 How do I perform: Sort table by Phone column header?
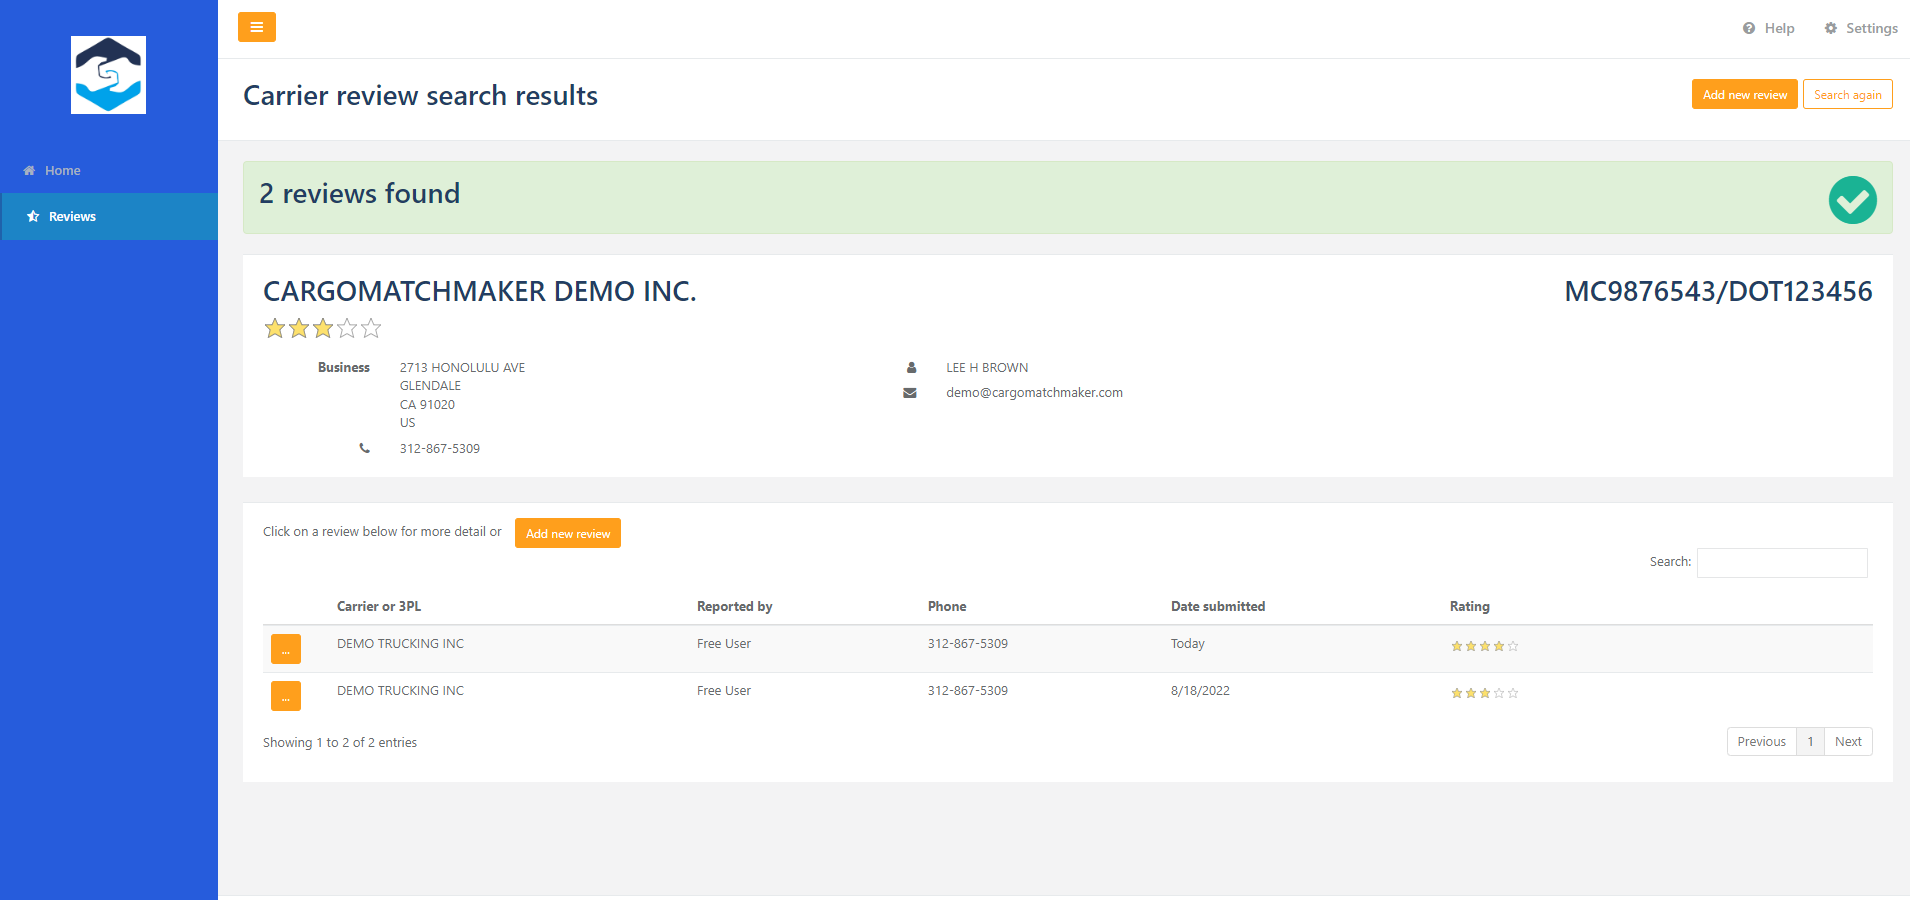pos(947,607)
